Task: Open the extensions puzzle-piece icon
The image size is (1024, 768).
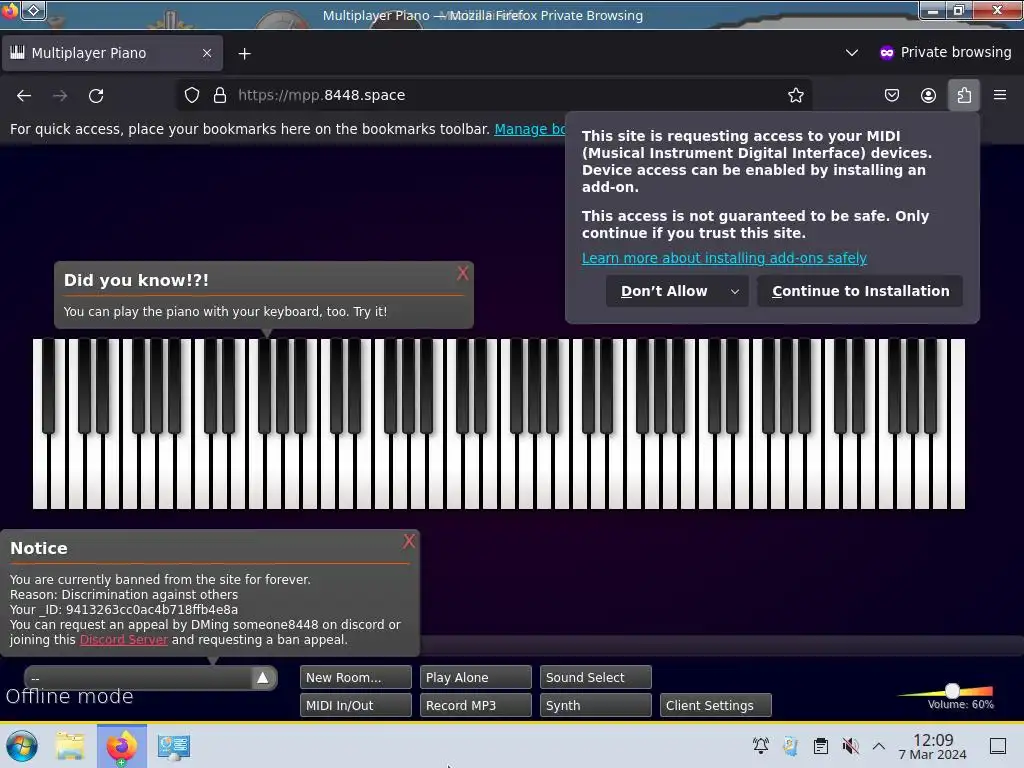Action: [964, 95]
